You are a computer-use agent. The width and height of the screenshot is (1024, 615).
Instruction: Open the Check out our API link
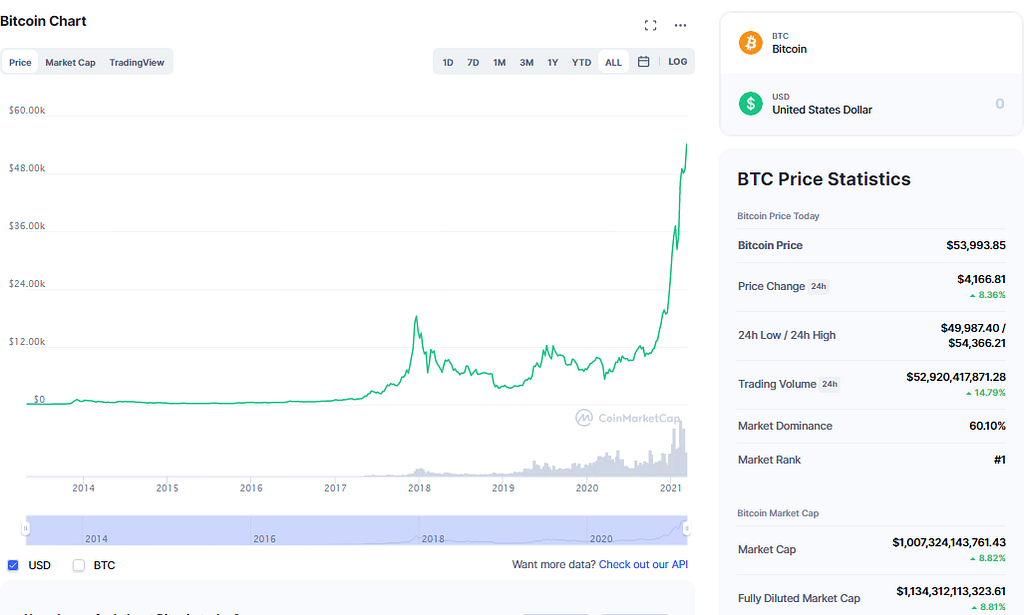pos(643,565)
